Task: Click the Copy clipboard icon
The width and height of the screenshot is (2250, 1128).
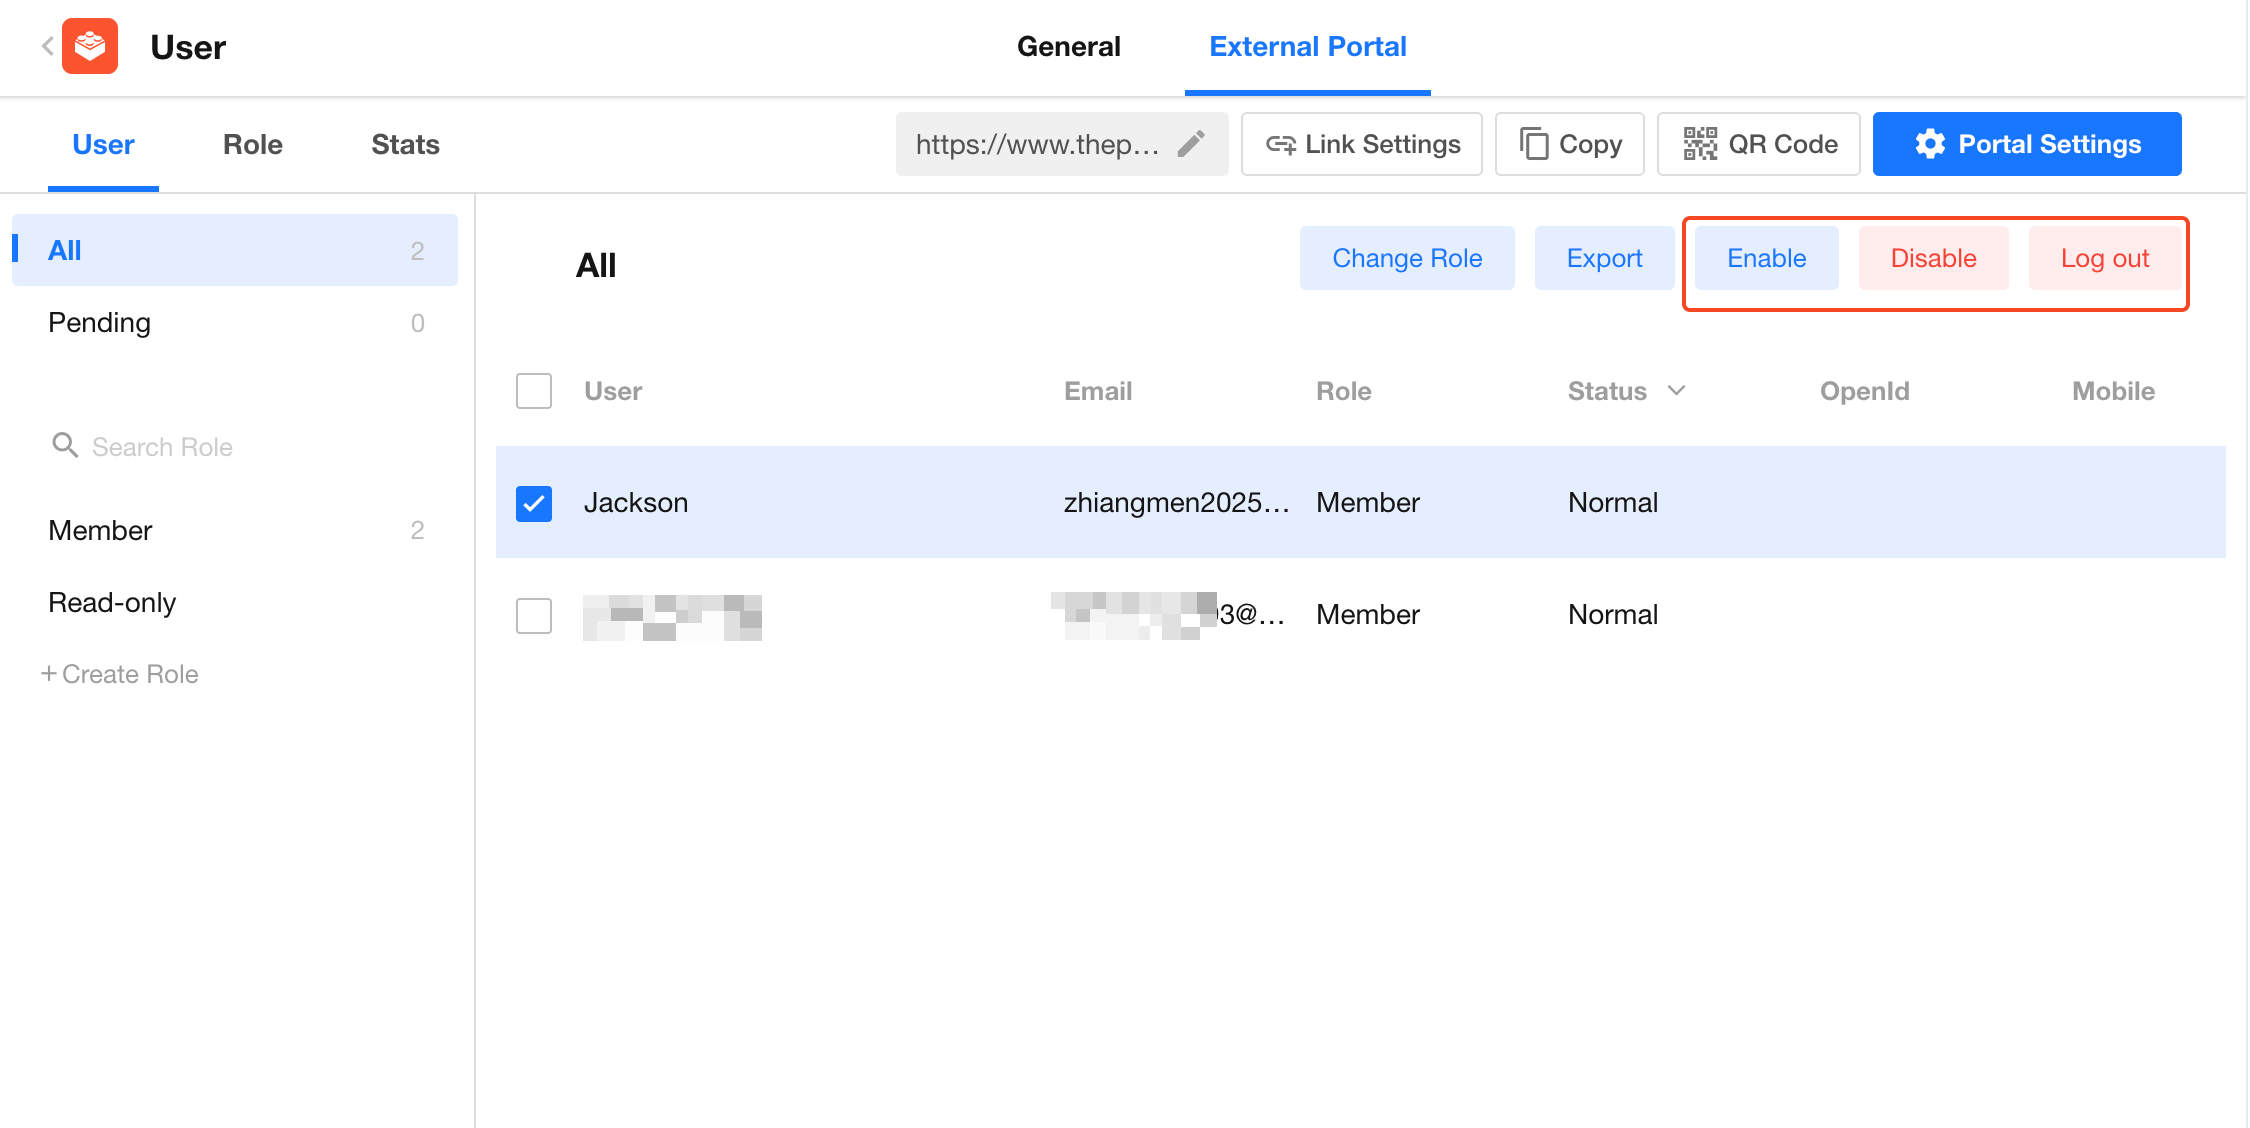Action: click(1533, 144)
